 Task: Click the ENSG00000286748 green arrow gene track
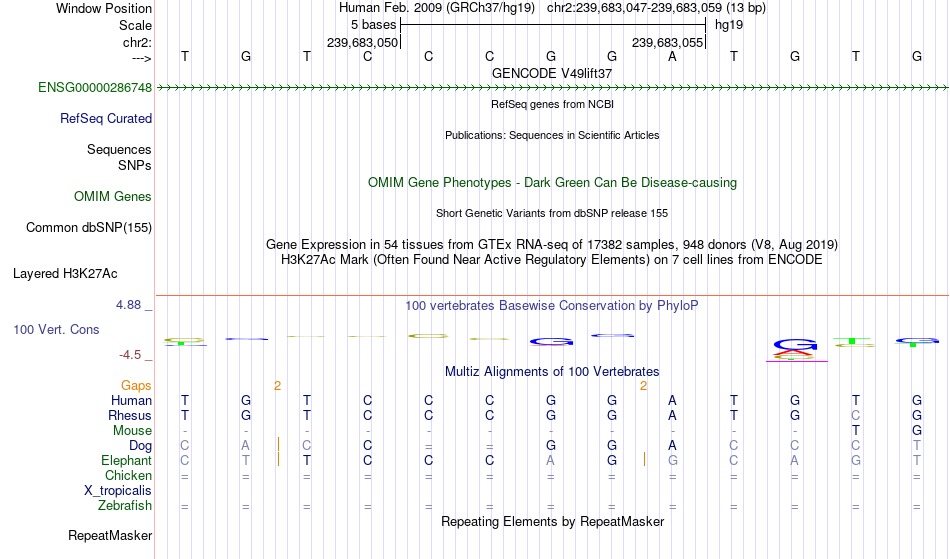(x=552, y=88)
